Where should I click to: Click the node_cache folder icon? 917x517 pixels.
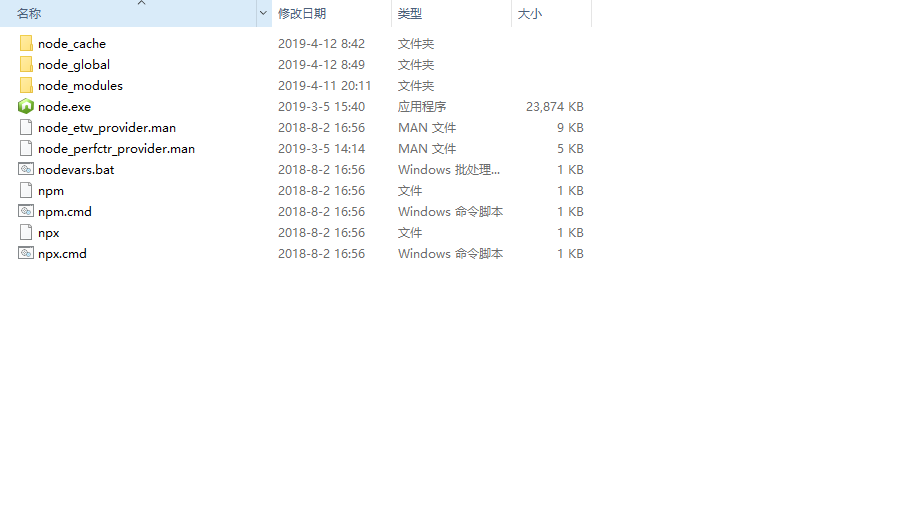point(26,43)
